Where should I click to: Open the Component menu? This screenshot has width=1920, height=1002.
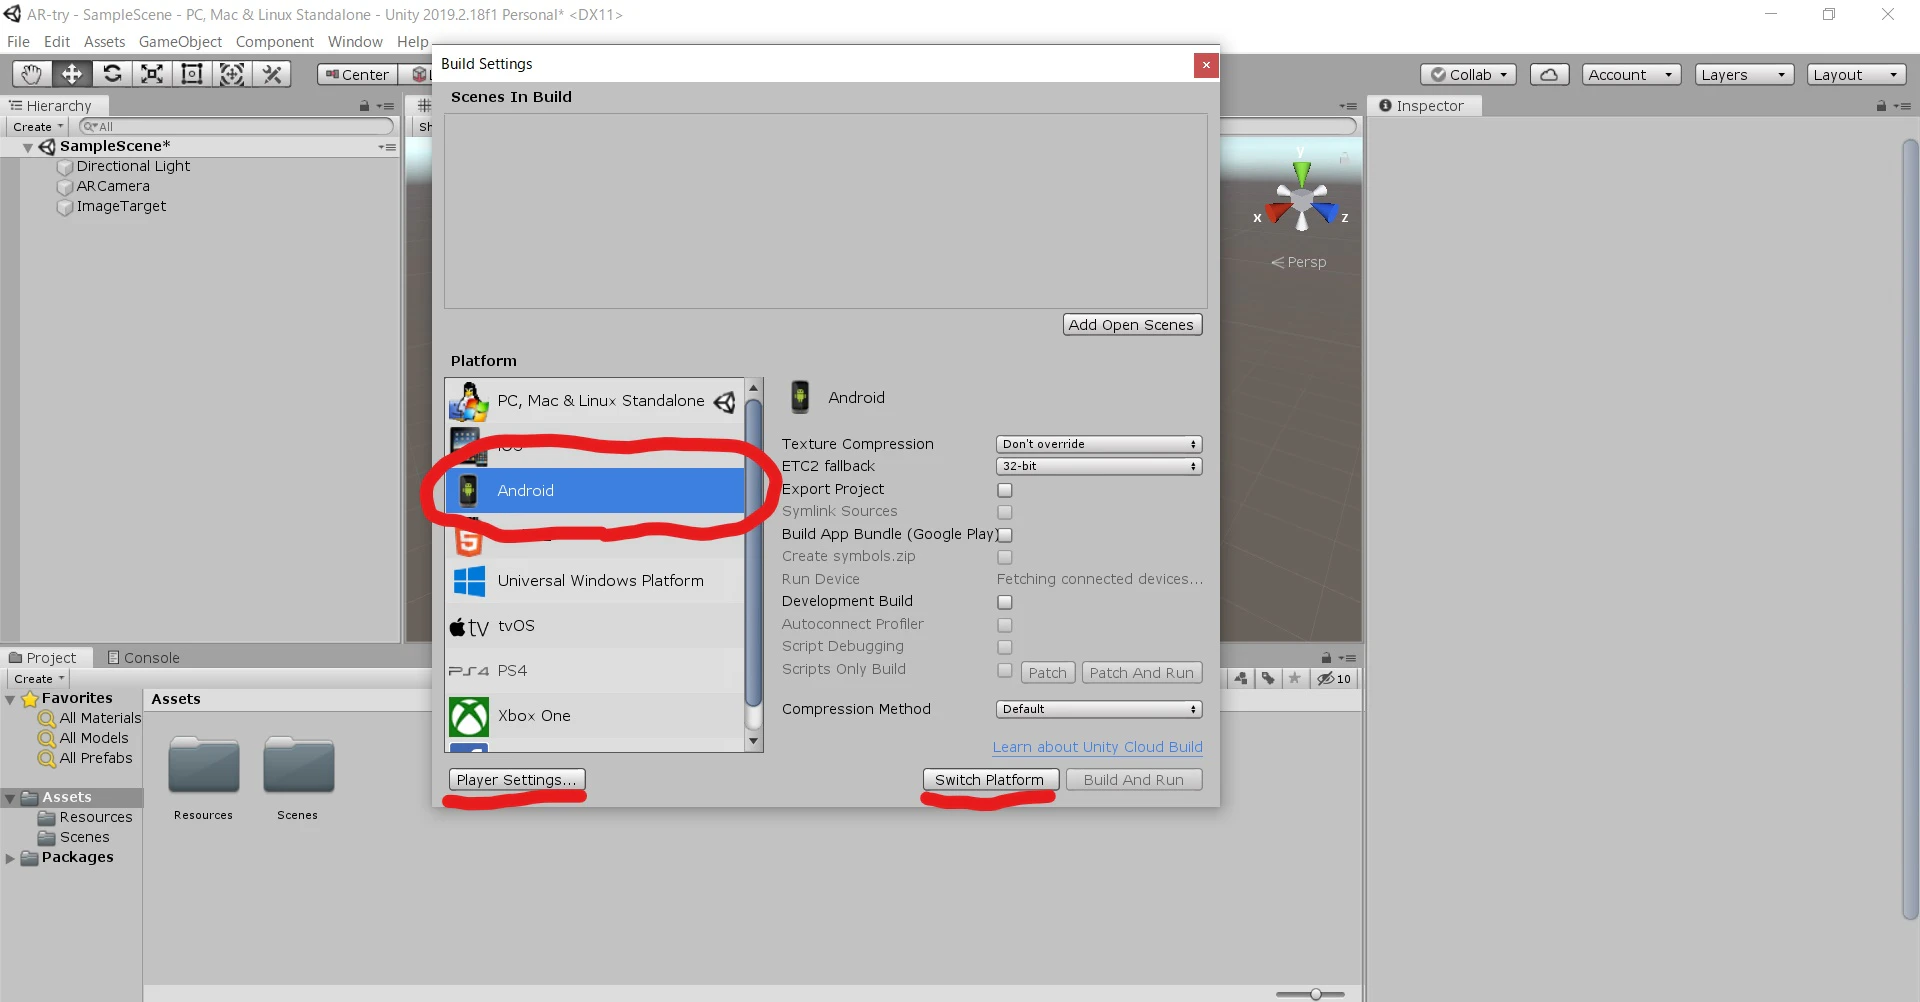pos(275,42)
